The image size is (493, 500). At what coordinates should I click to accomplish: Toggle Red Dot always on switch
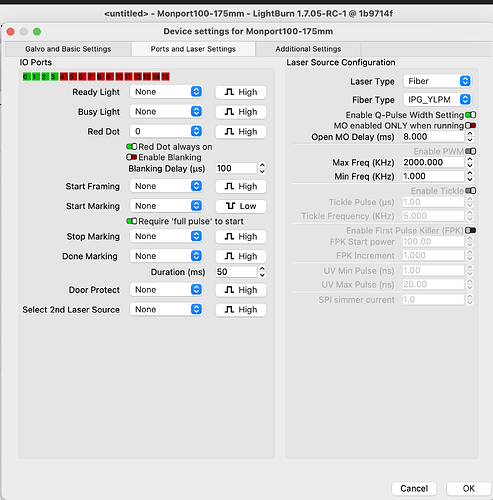point(132,147)
